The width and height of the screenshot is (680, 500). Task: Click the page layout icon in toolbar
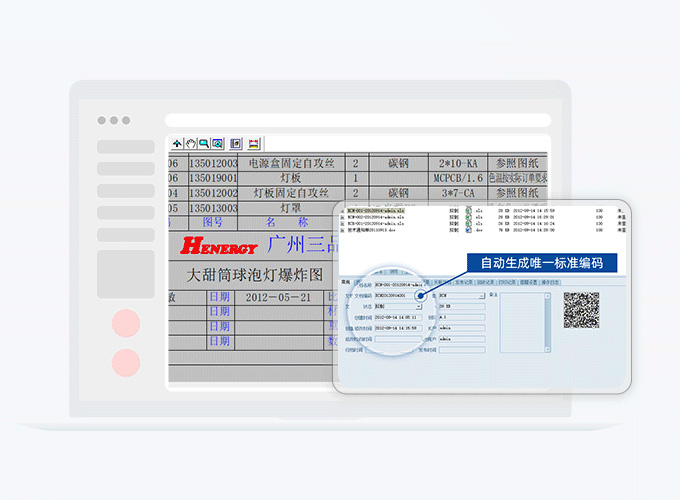[x=236, y=144]
